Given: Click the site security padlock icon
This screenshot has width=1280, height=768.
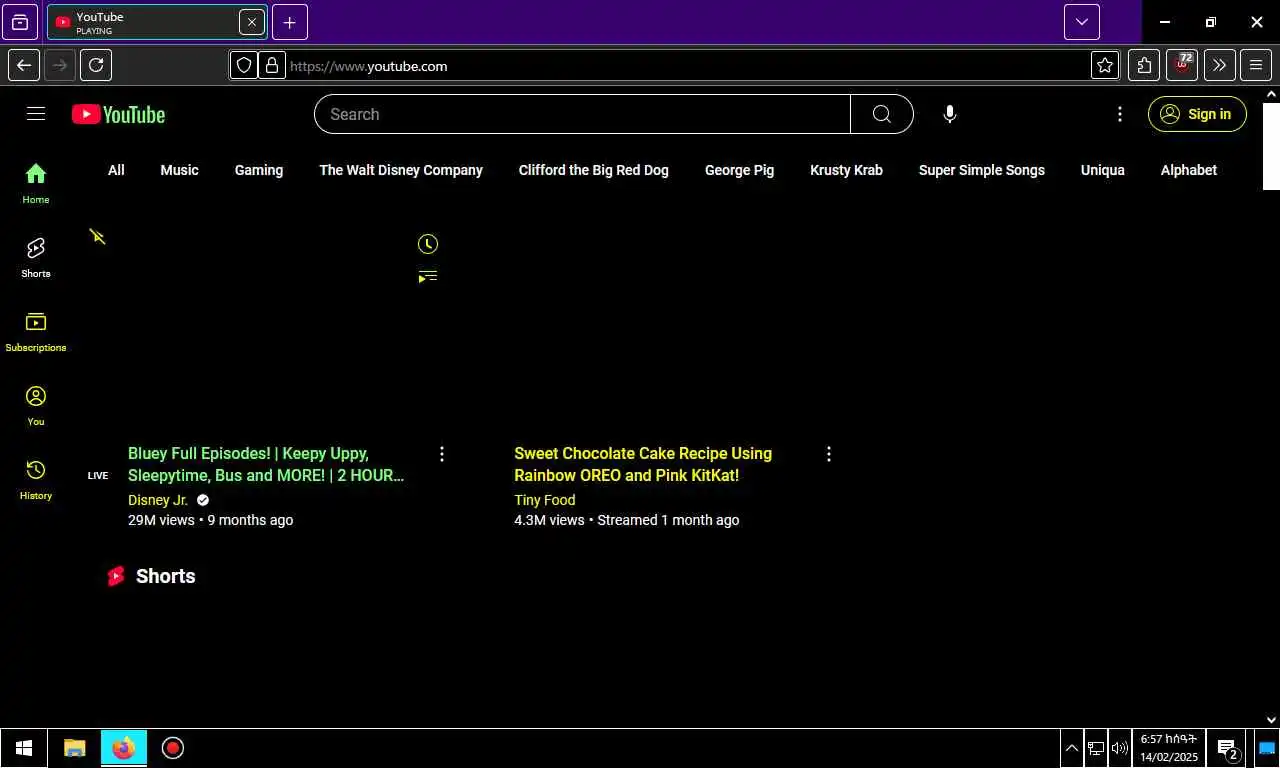Looking at the screenshot, I should (x=271, y=65).
